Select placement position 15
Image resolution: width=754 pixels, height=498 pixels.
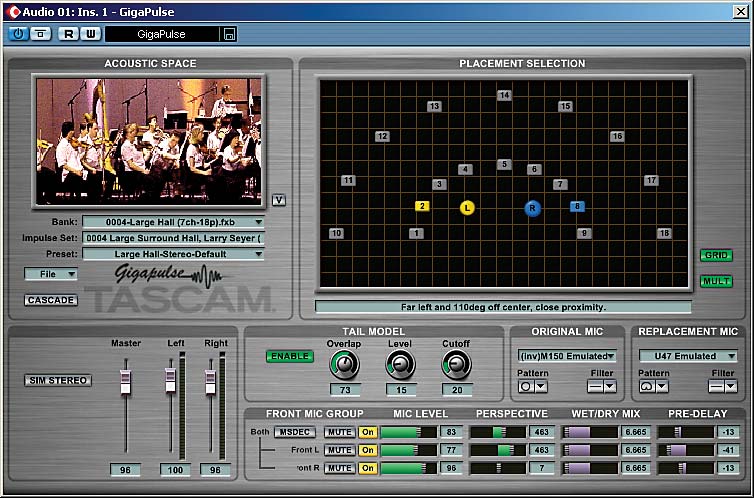(565, 106)
